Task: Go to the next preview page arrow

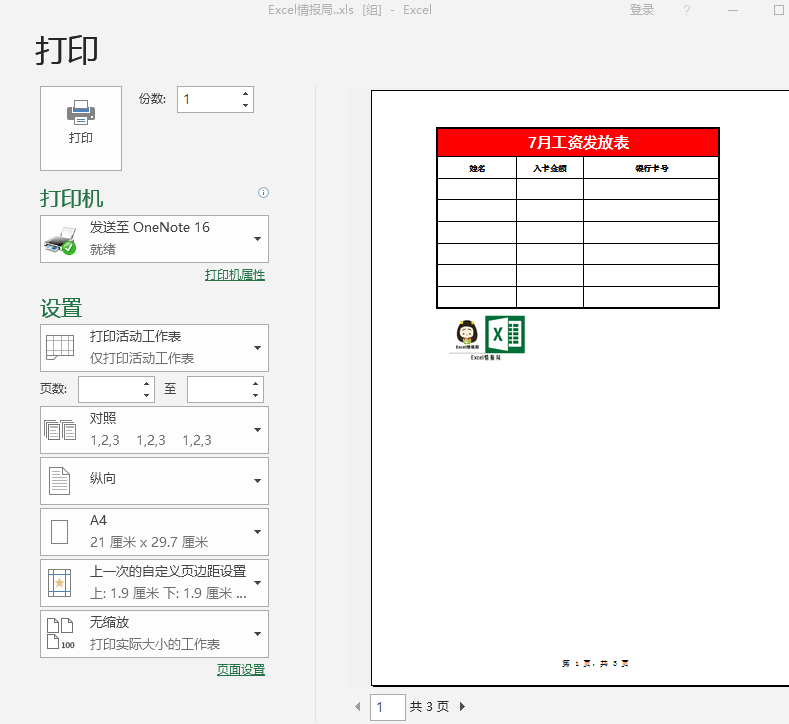Action: 462,706
